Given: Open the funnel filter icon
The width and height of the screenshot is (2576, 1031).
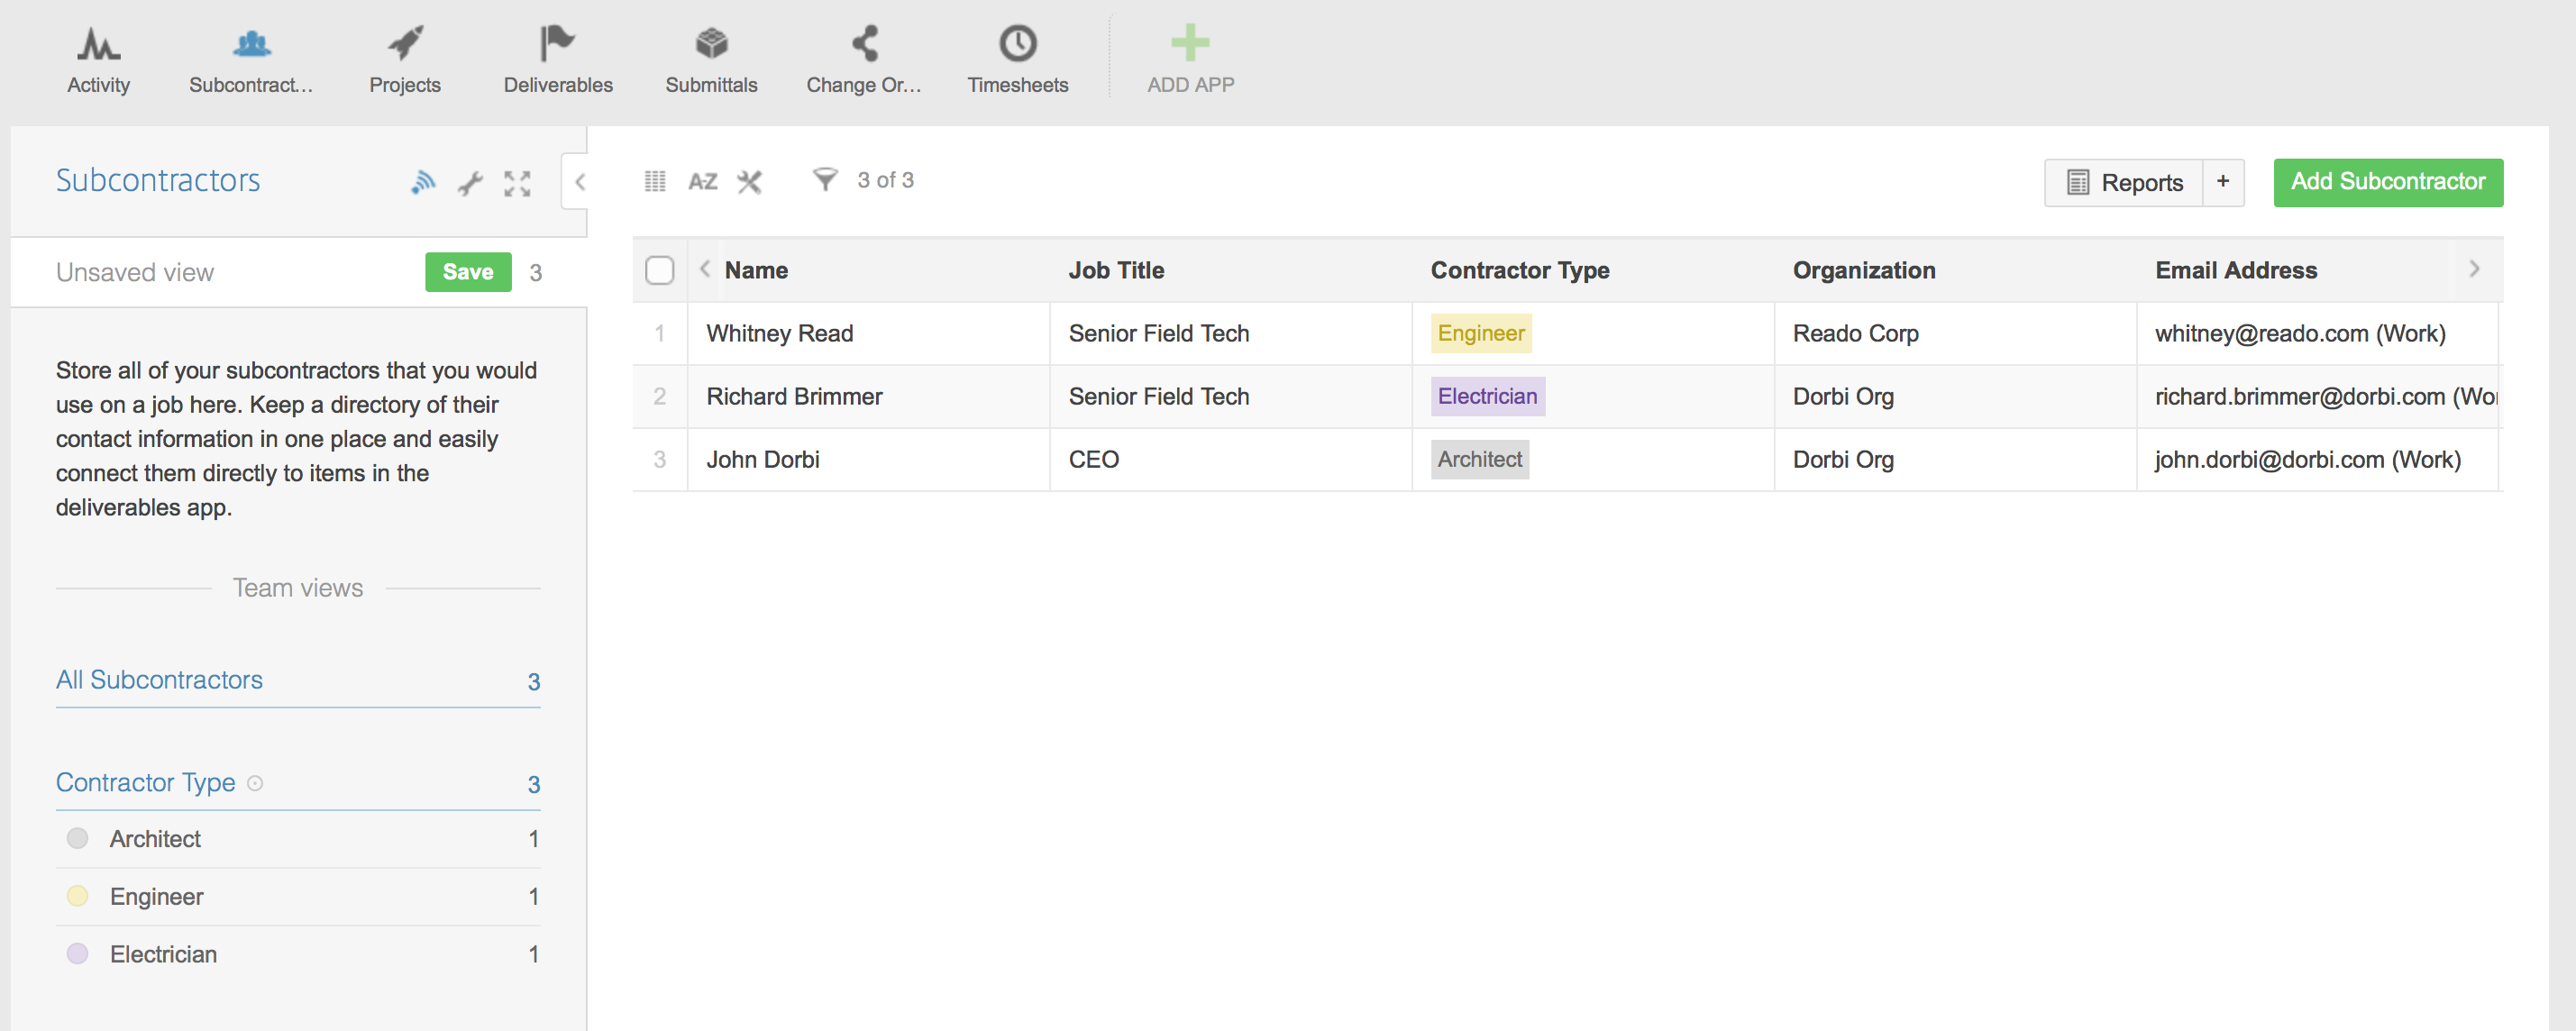Looking at the screenshot, I should coord(824,180).
